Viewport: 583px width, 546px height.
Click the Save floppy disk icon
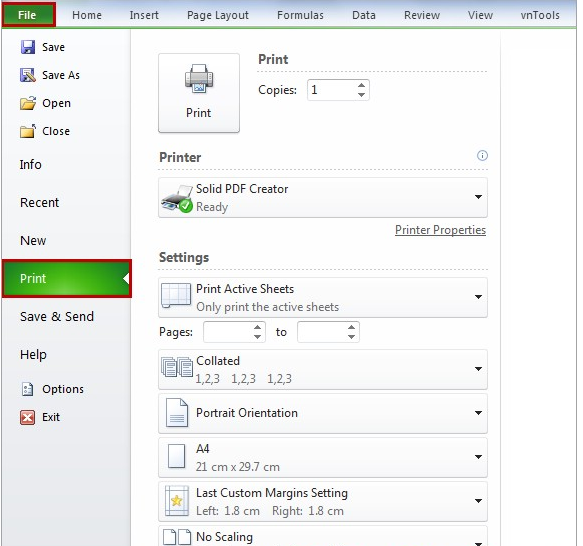tap(28, 47)
